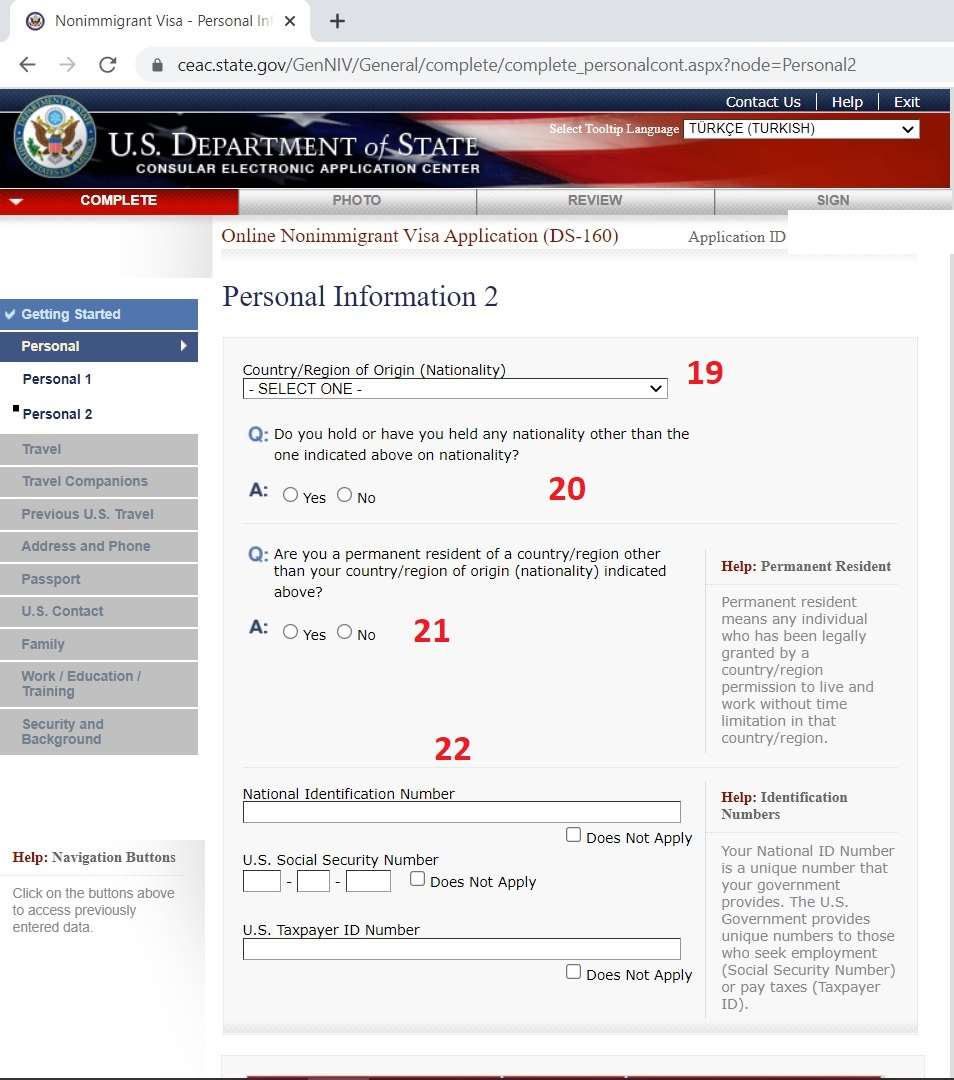Switch to the PHOTO step tab
The image size is (954, 1080).
point(357,200)
